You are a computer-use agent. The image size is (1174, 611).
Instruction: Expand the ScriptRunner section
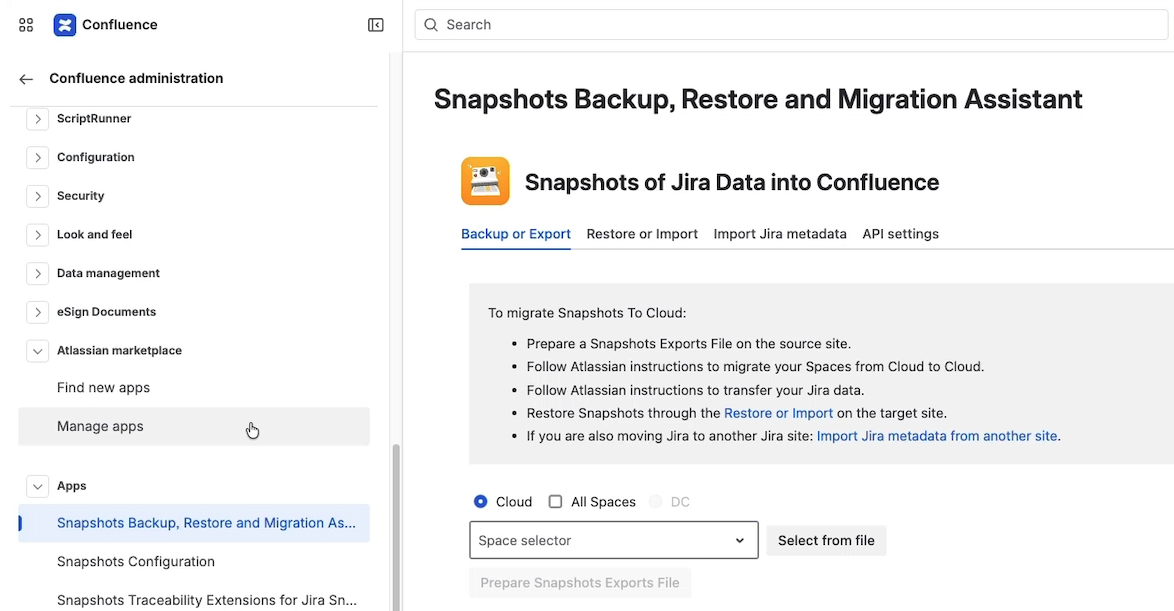tap(37, 118)
